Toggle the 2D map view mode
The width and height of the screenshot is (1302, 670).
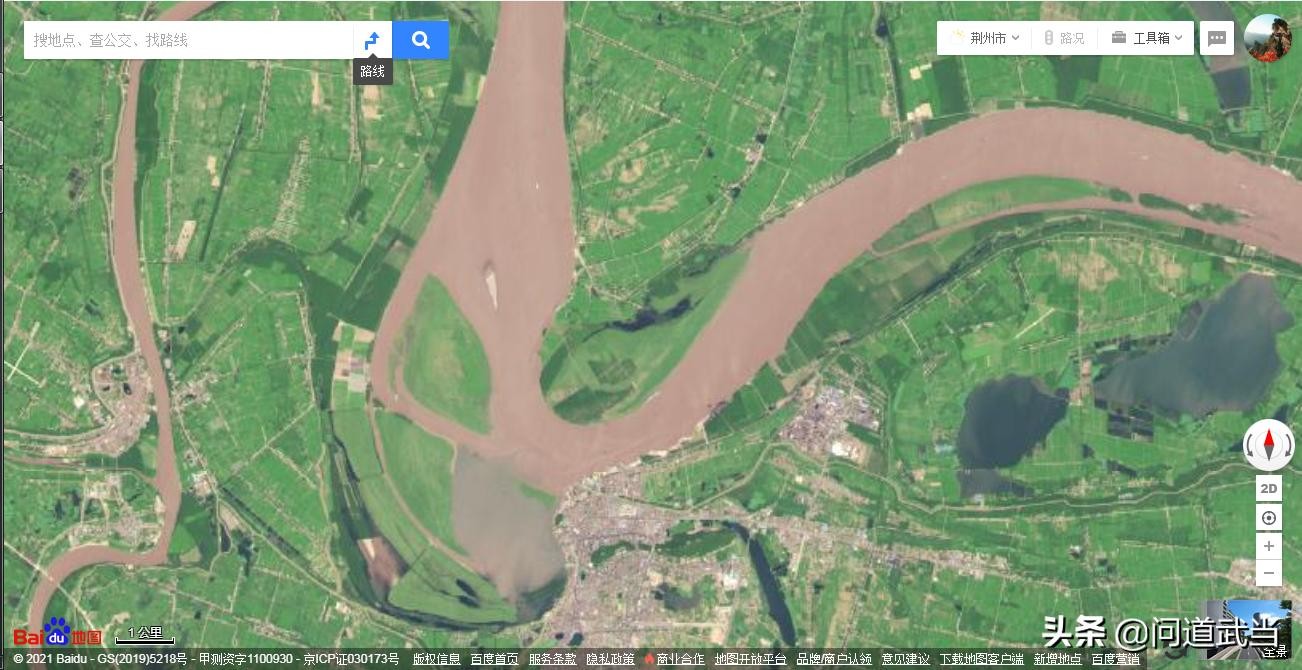pyautogui.click(x=1269, y=488)
